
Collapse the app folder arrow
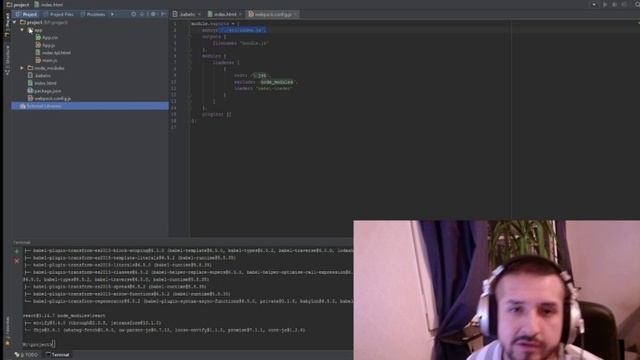click(22, 30)
